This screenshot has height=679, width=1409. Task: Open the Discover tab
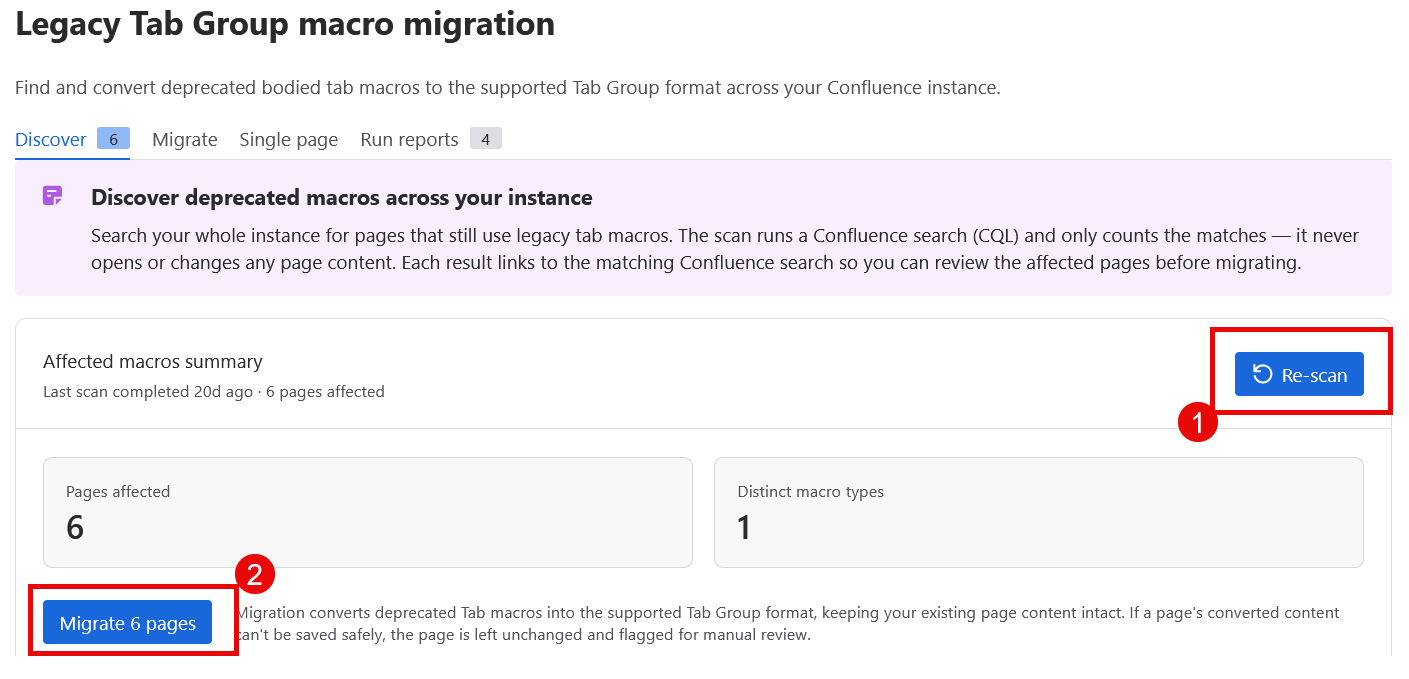pos(51,140)
